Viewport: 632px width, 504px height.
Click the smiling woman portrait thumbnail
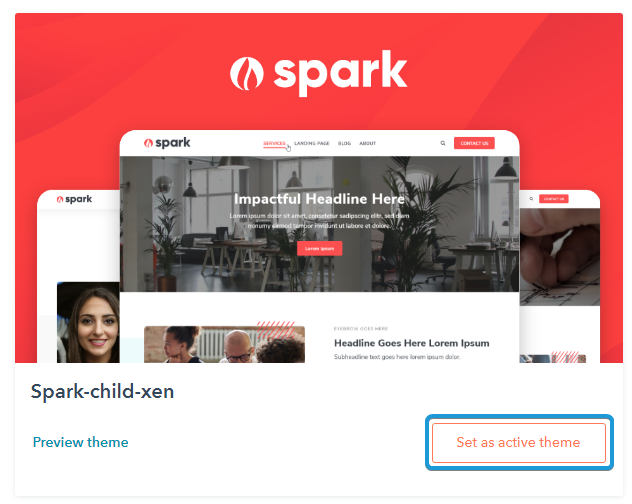point(88,322)
